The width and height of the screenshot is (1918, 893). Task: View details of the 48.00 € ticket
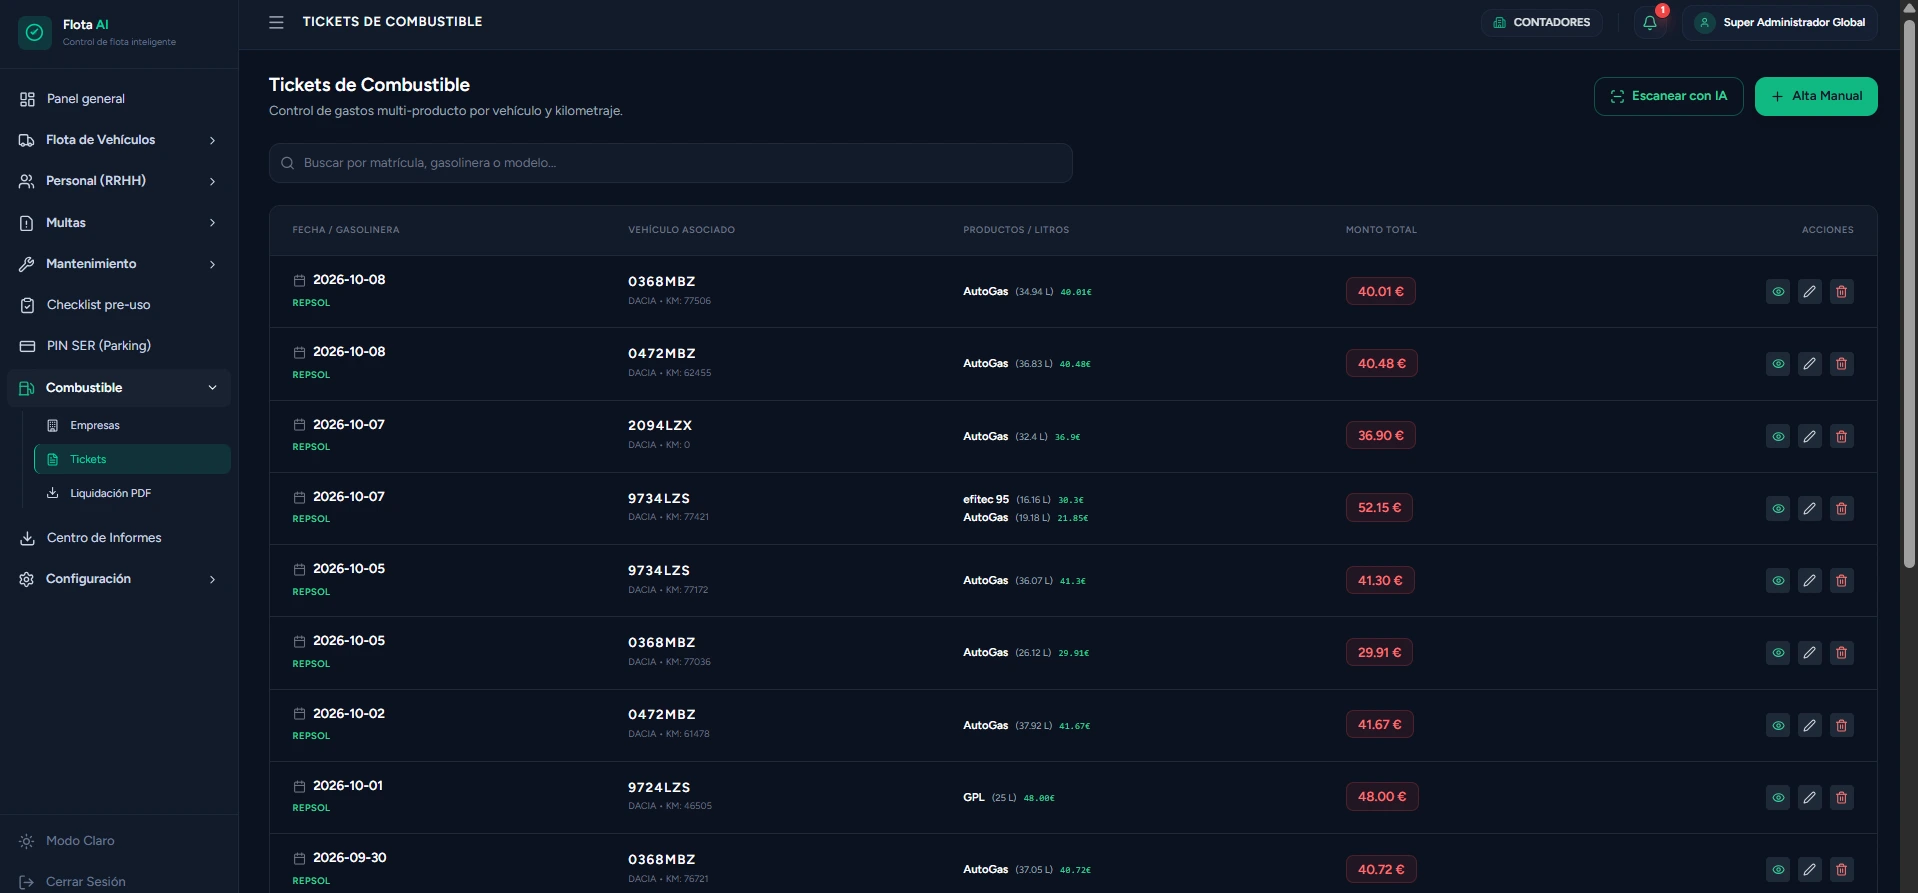[x=1778, y=797]
